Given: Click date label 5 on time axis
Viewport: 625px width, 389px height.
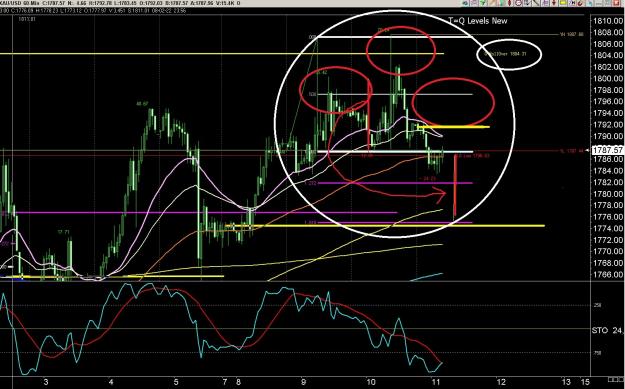Looking at the screenshot, I should [176, 381].
